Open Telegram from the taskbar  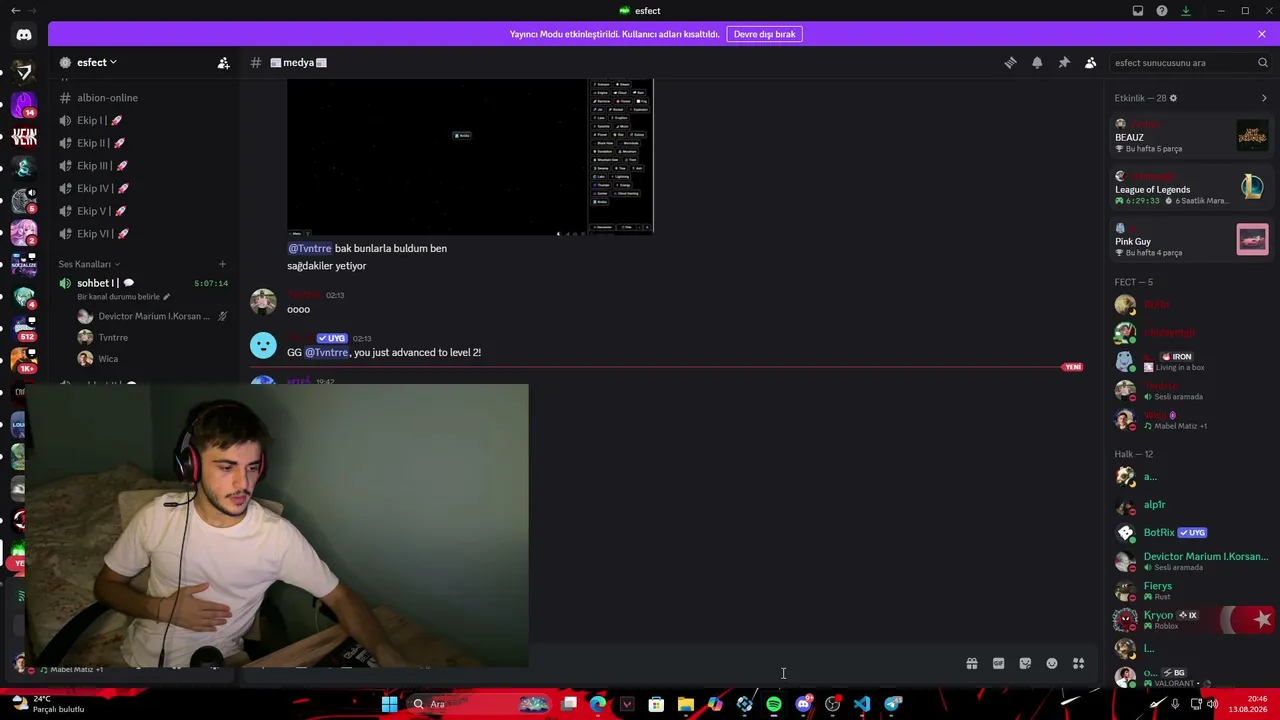[x=892, y=704]
